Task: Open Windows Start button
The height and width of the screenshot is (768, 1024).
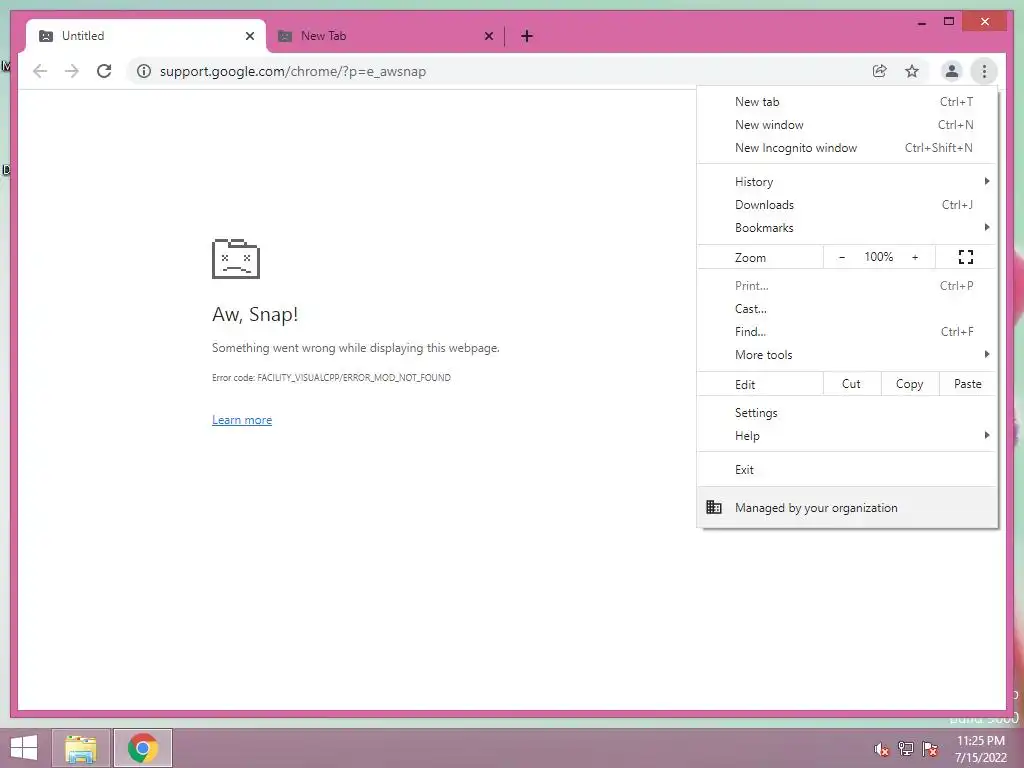Action: [24, 748]
